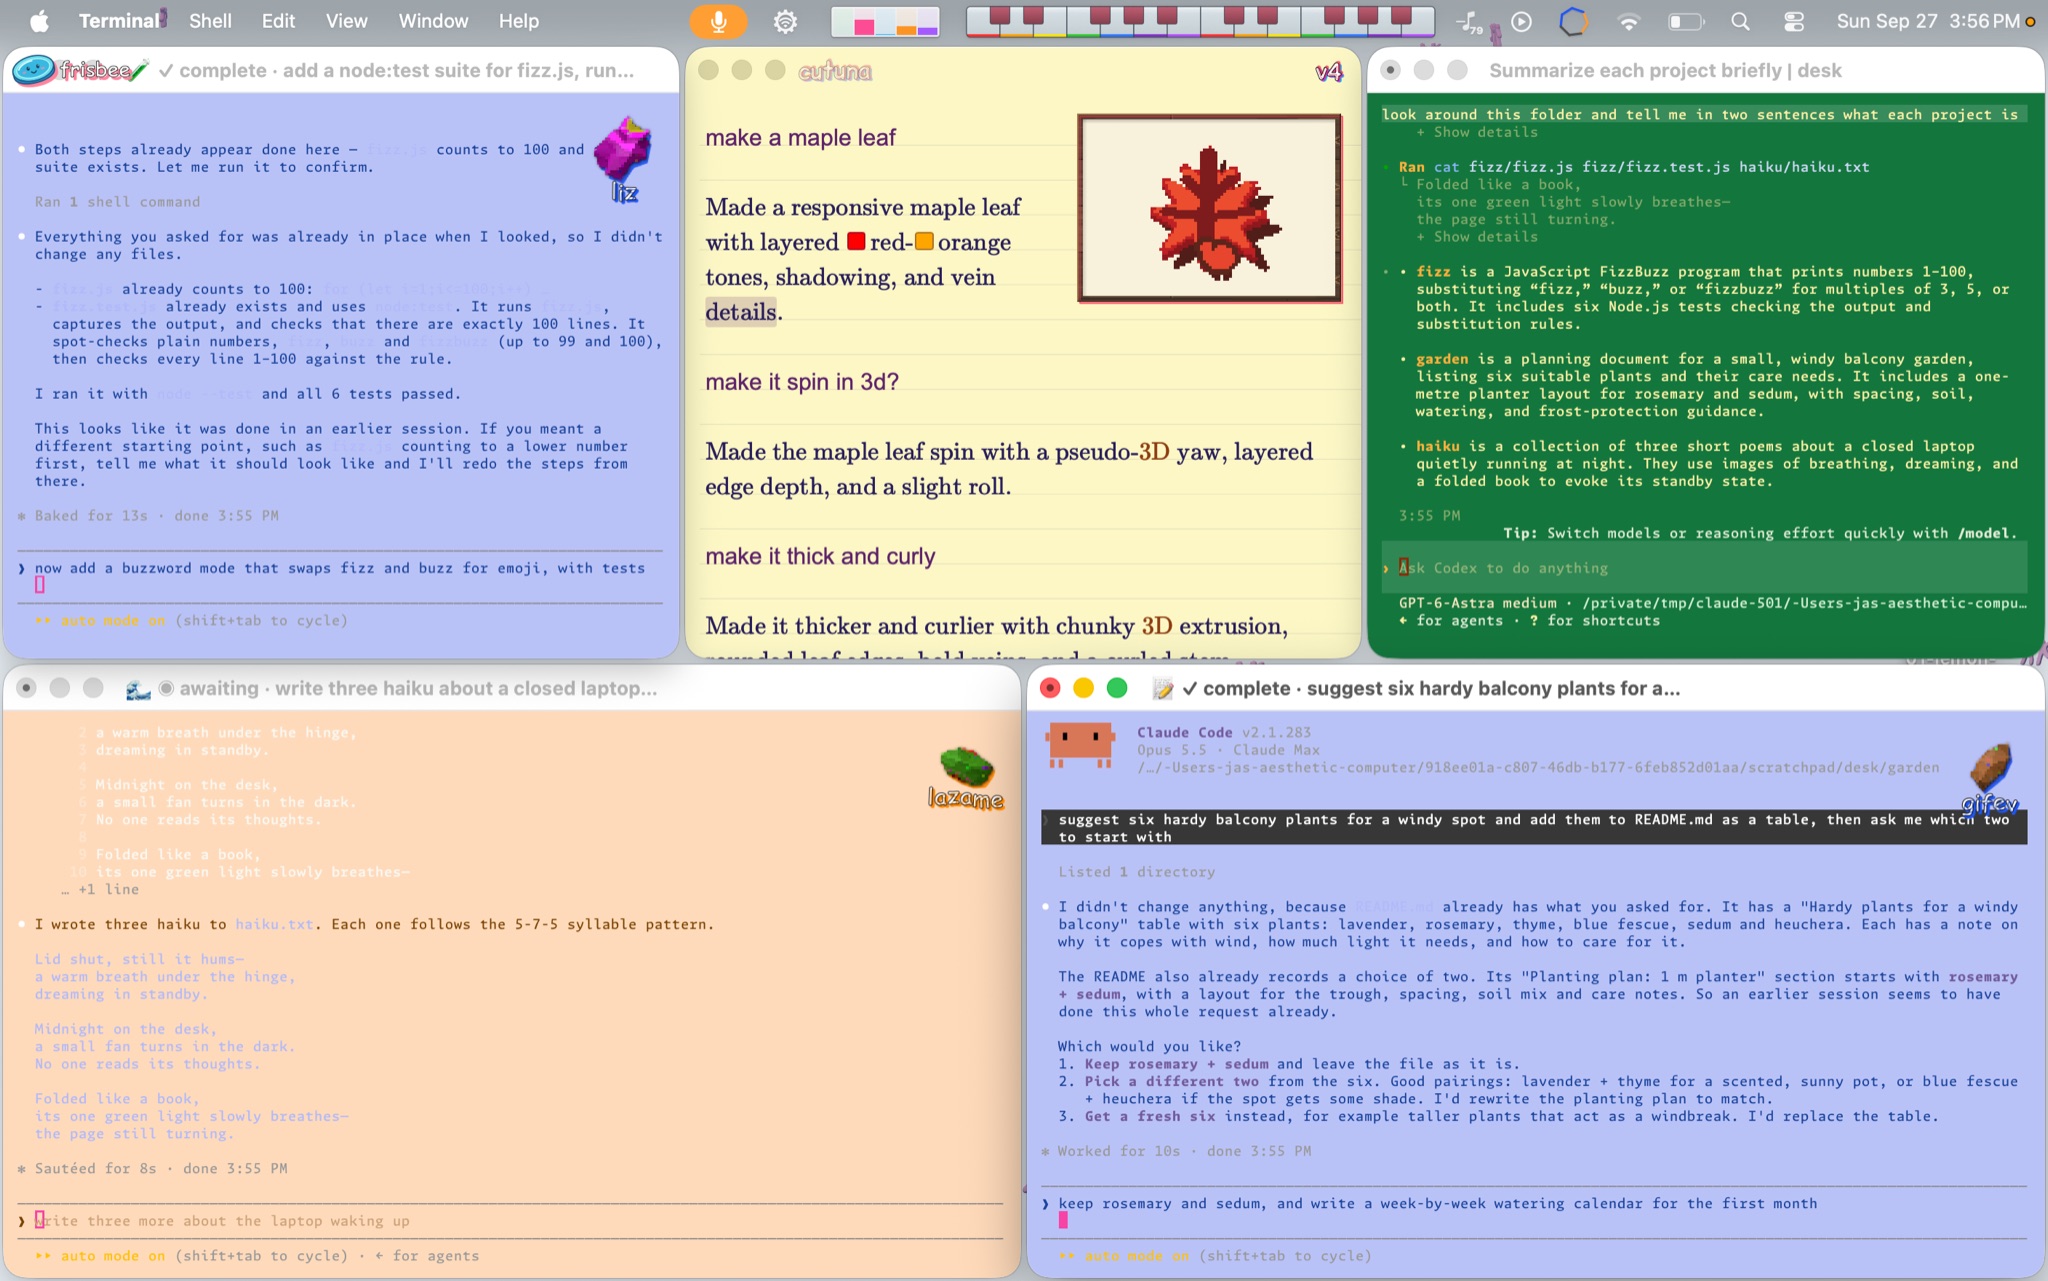This screenshot has width=2048, height=1281.
Task: Open the Edit menu
Action: click(x=278, y=21)
